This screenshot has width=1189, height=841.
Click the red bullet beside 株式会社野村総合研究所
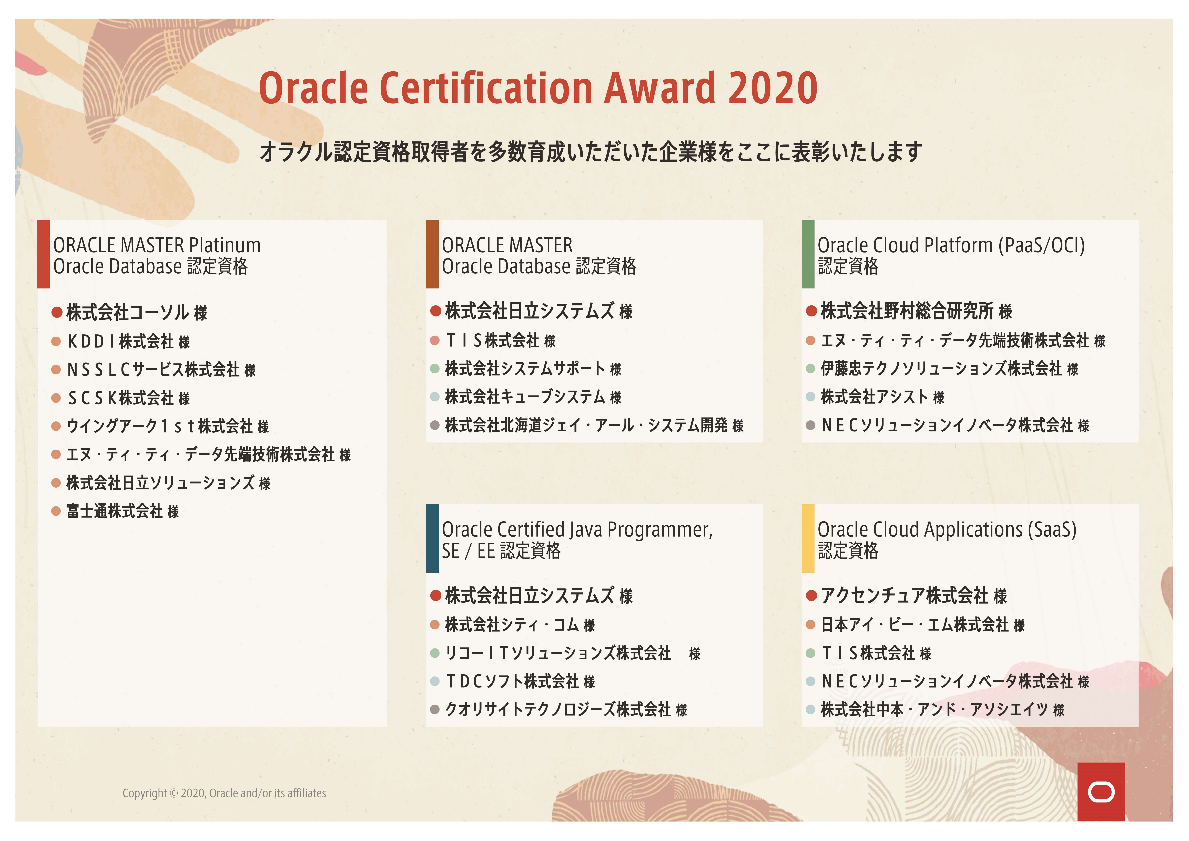pyautogui.click(x=811, y=312)
